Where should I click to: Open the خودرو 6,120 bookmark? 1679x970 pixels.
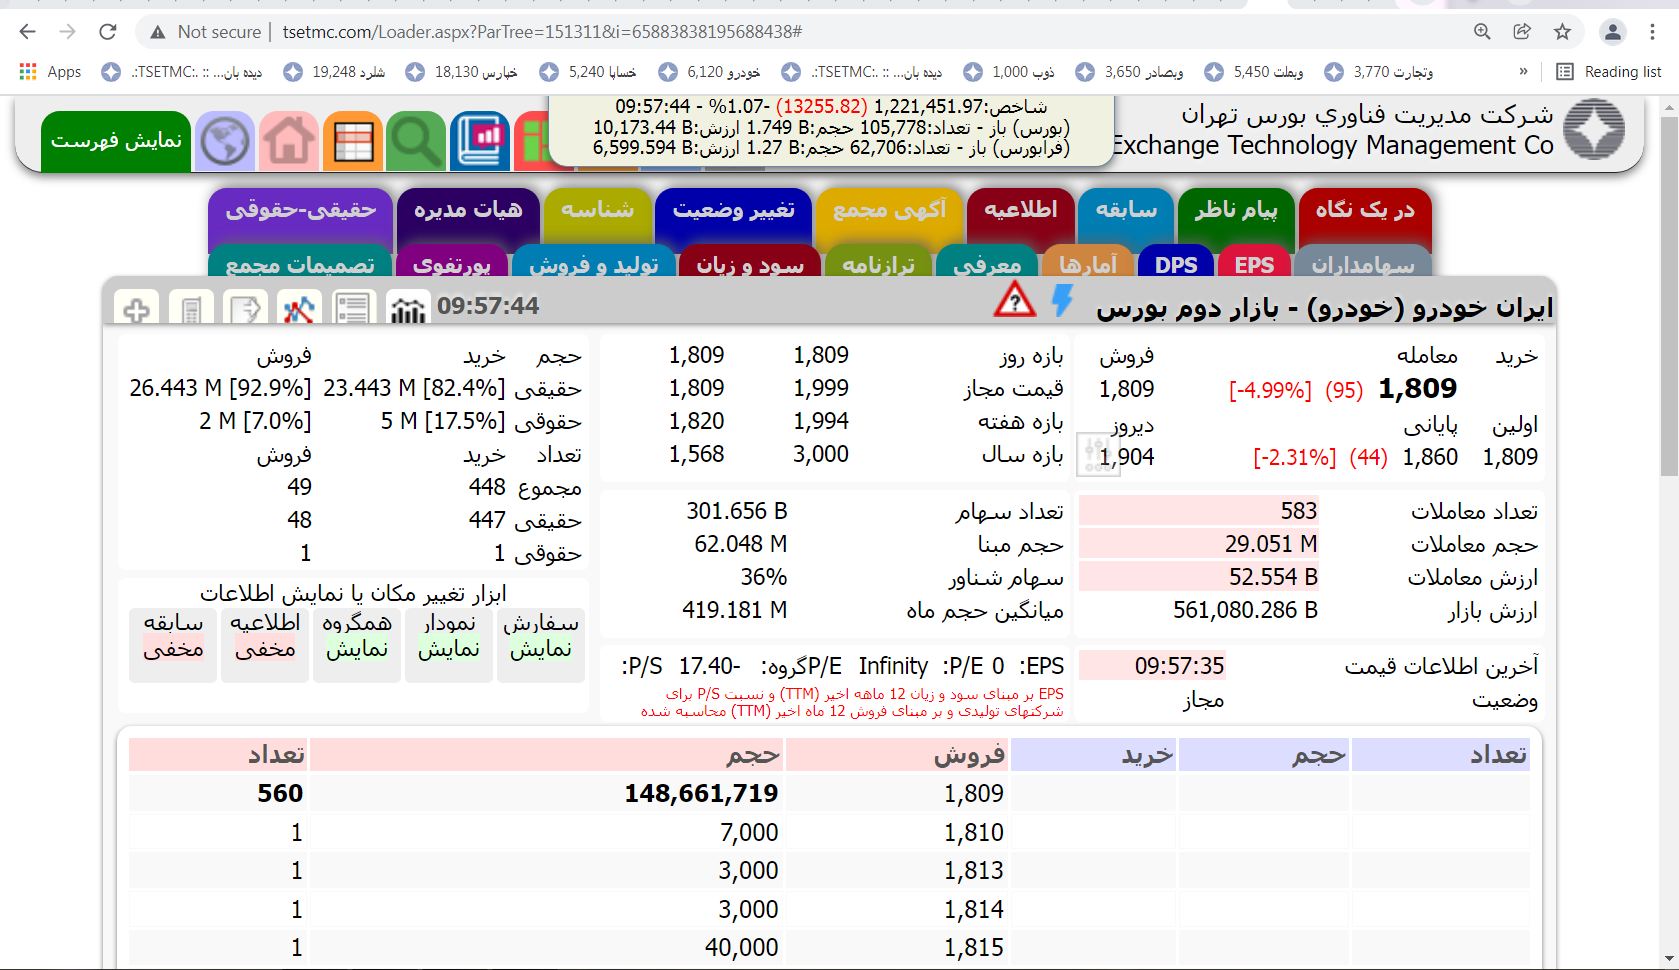point(709,72)
